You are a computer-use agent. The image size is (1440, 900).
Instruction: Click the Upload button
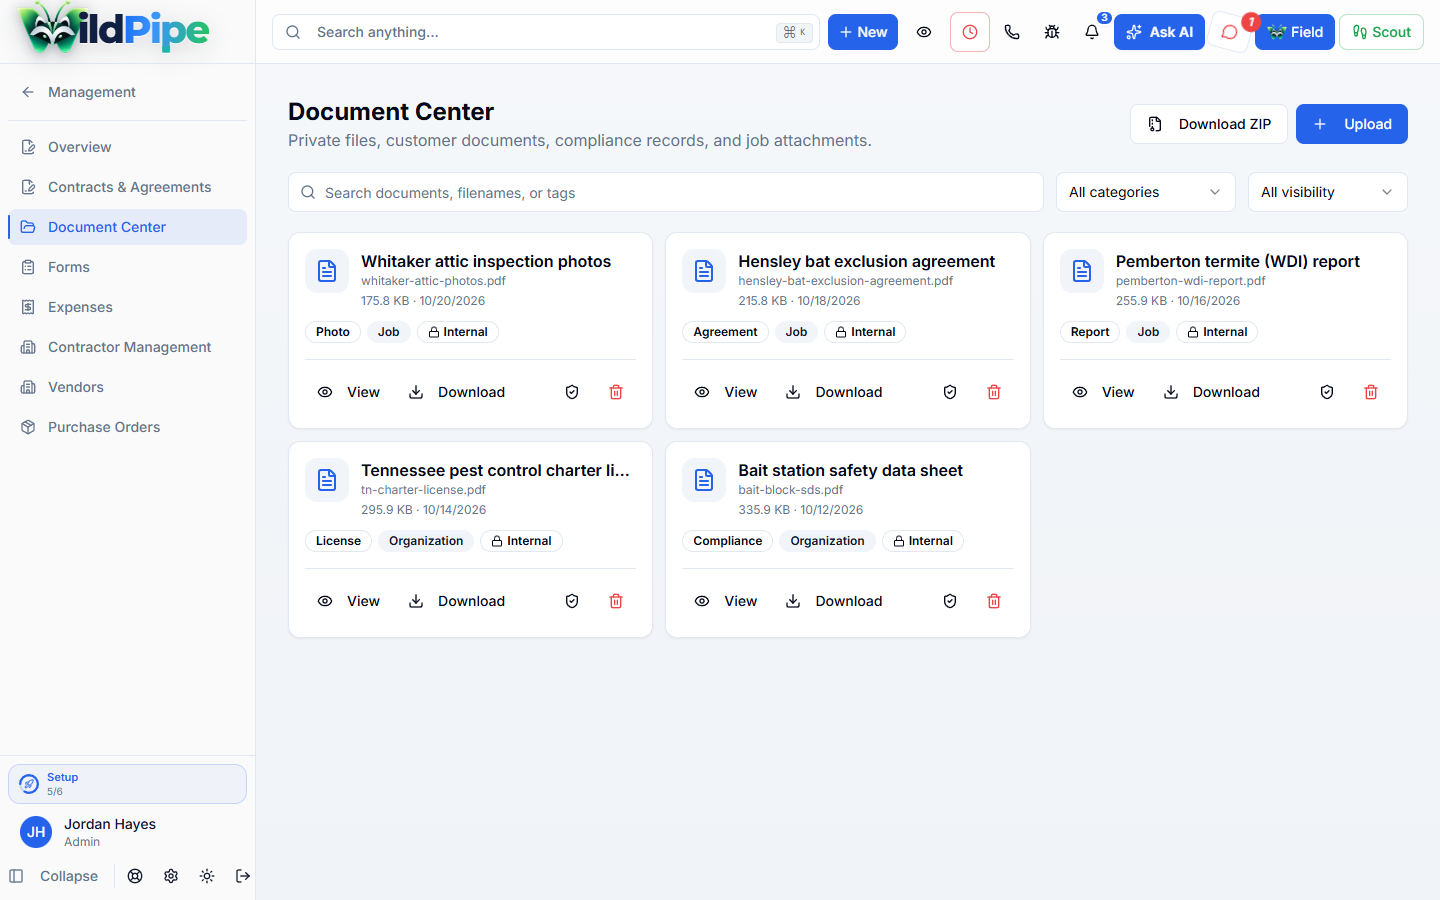tap(1352, 124)
